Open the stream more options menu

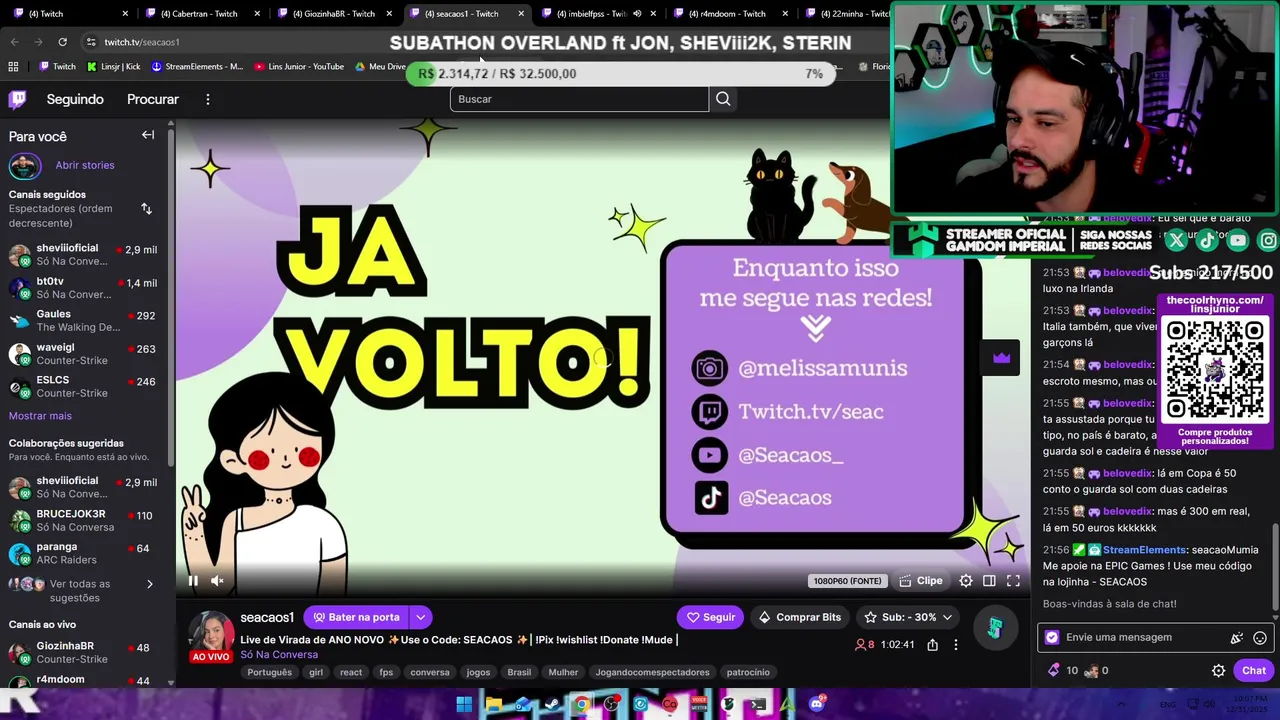coord(956,645)
